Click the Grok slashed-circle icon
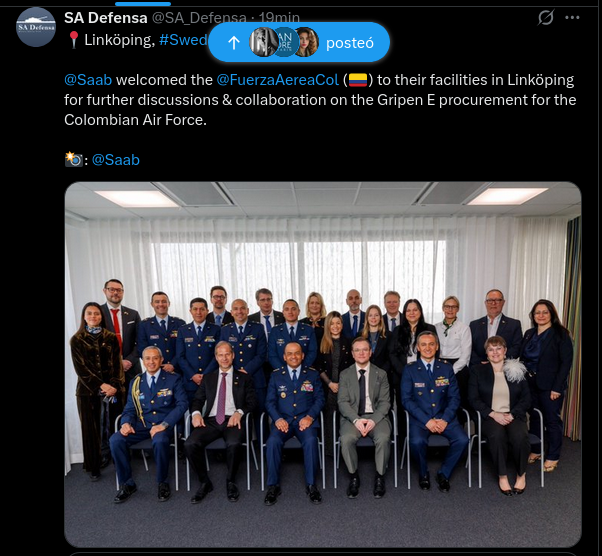Viewport: 602px width, 556px height. coord(546,17)
